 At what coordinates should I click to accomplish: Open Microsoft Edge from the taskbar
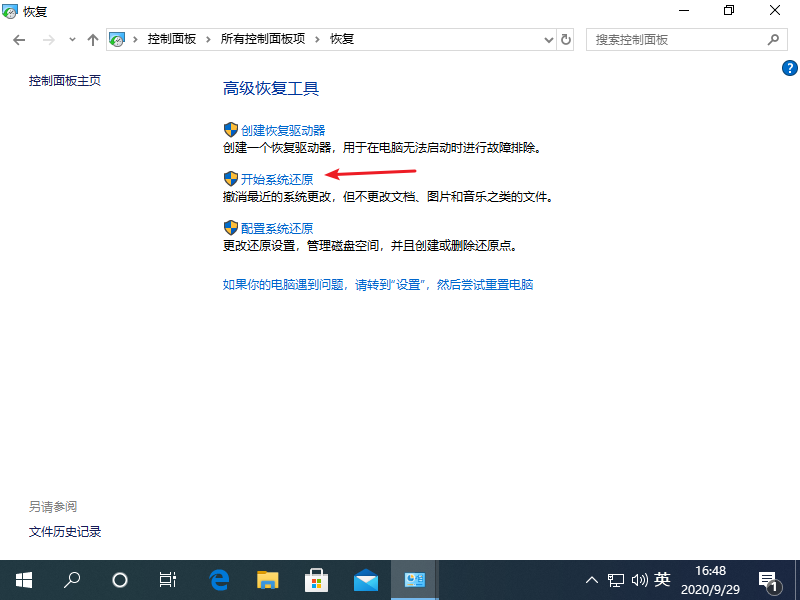click(x=219, y=580)
